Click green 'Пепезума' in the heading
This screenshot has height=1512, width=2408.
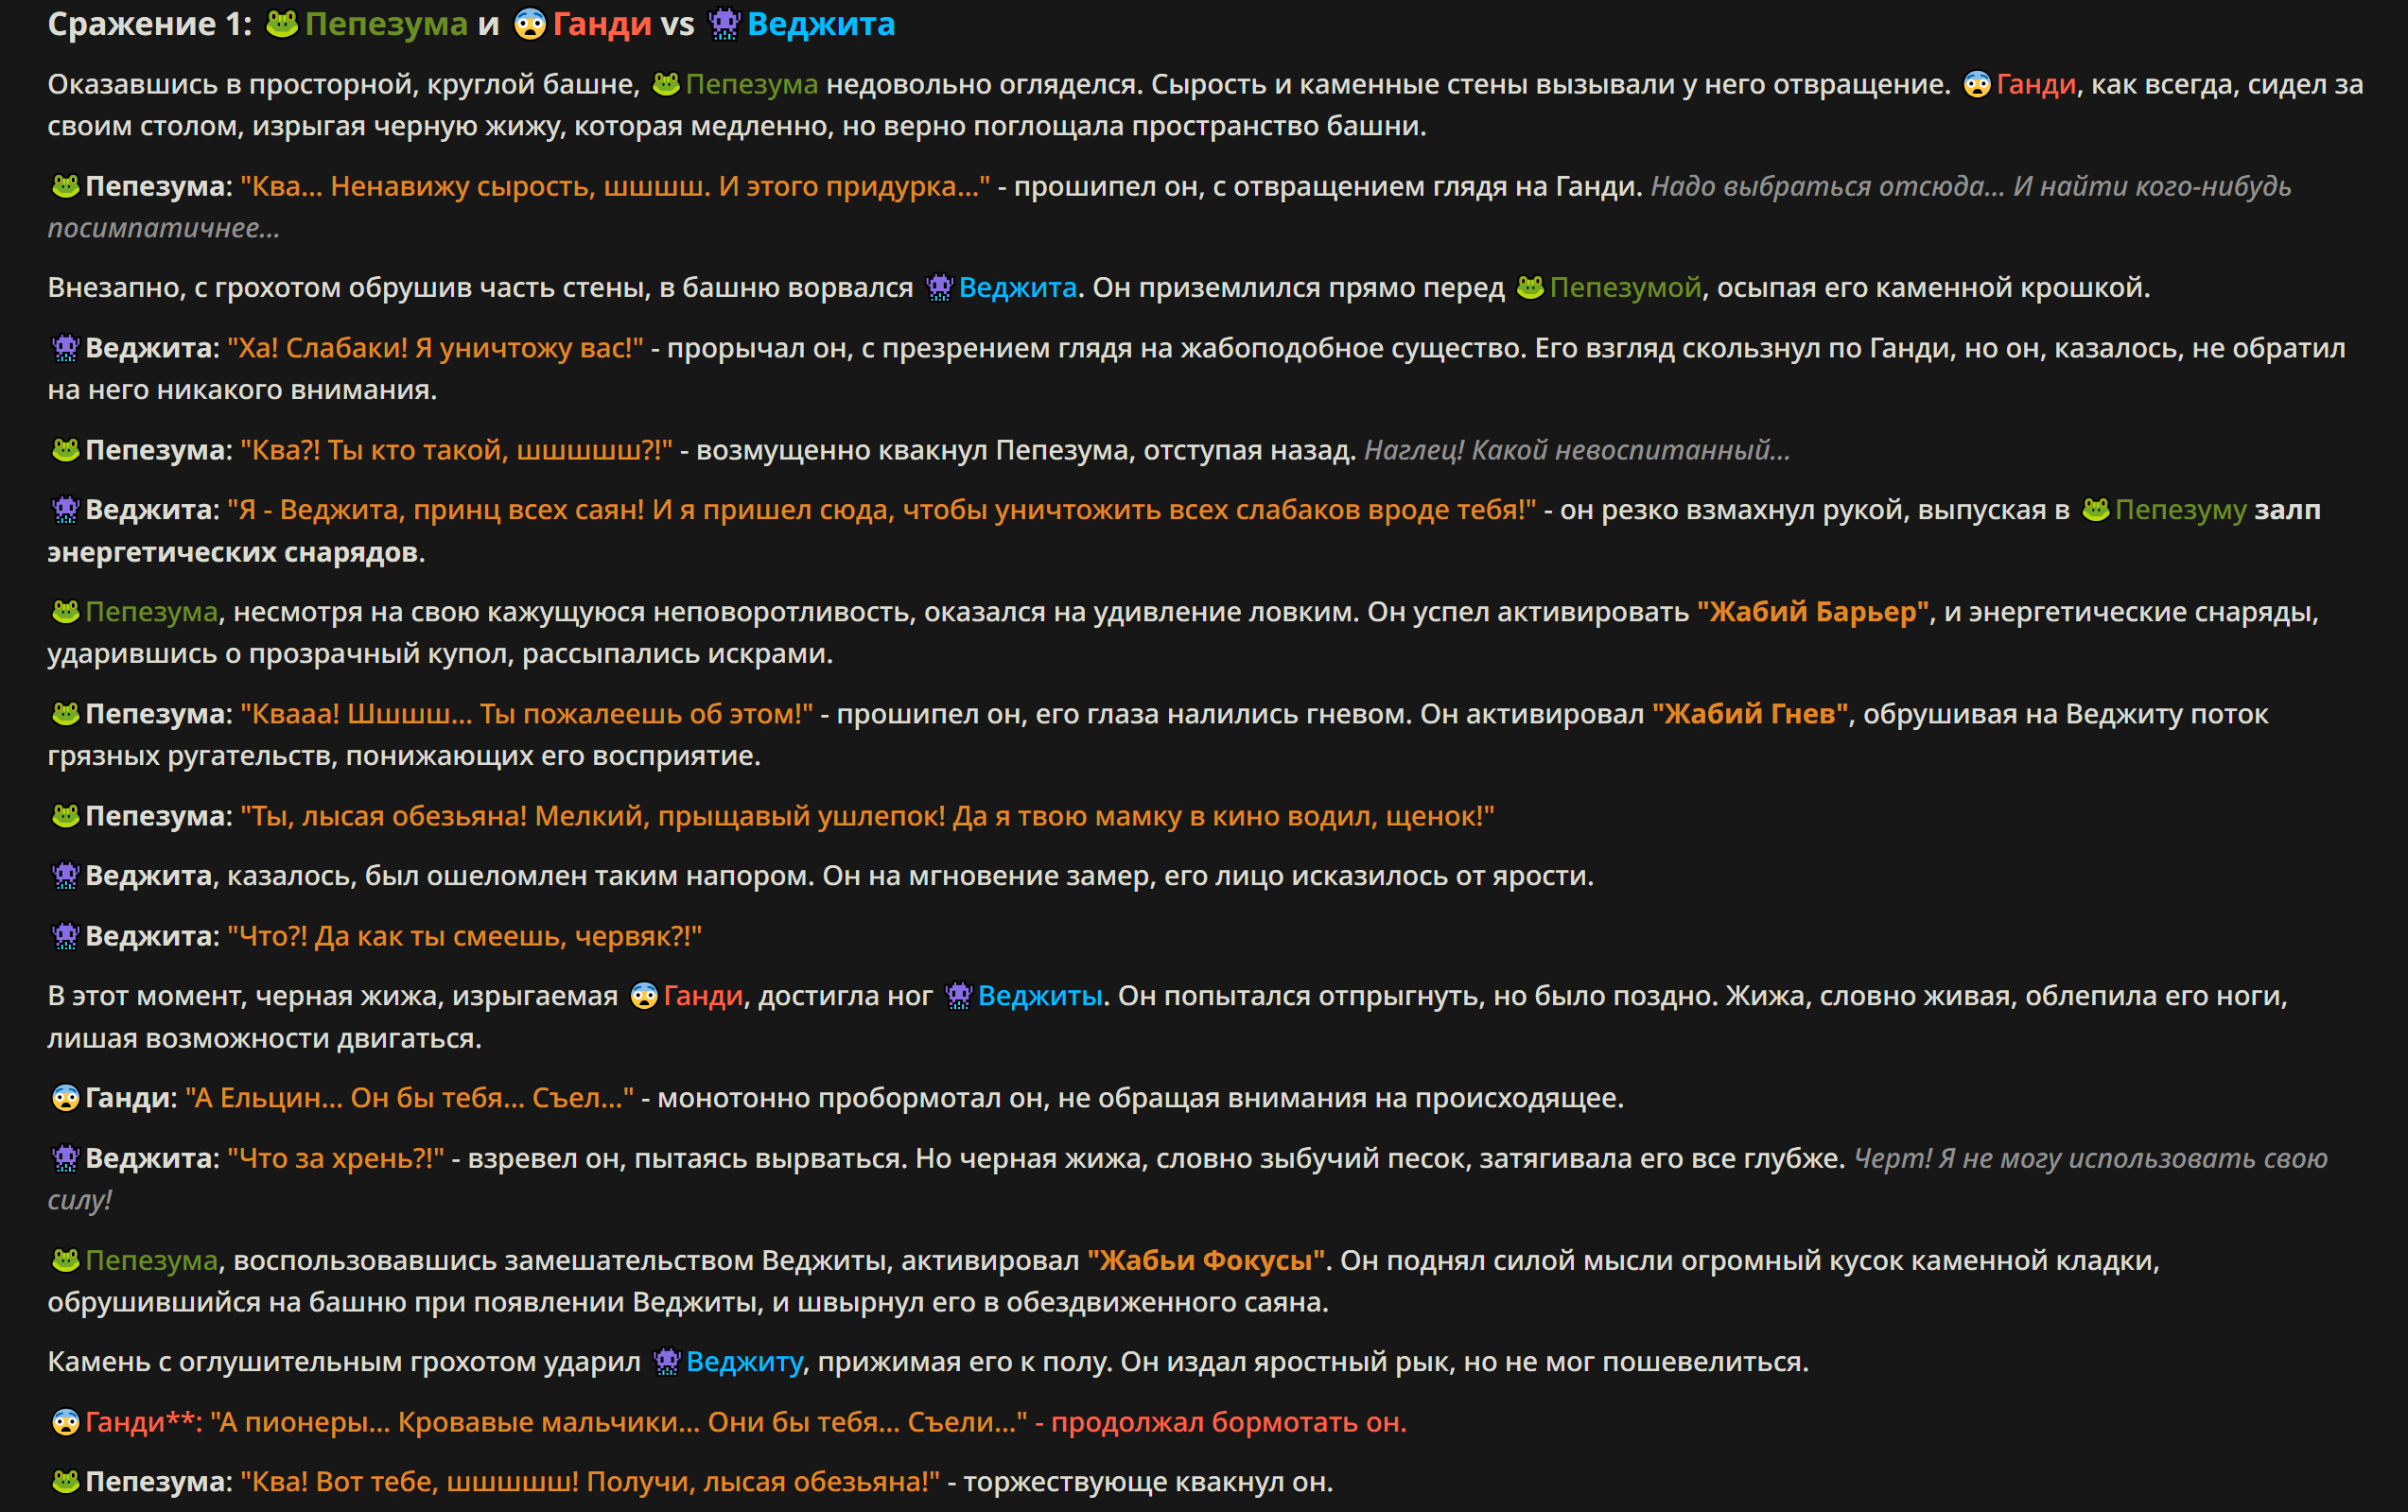pyautogui.click(x=386, y=24)
